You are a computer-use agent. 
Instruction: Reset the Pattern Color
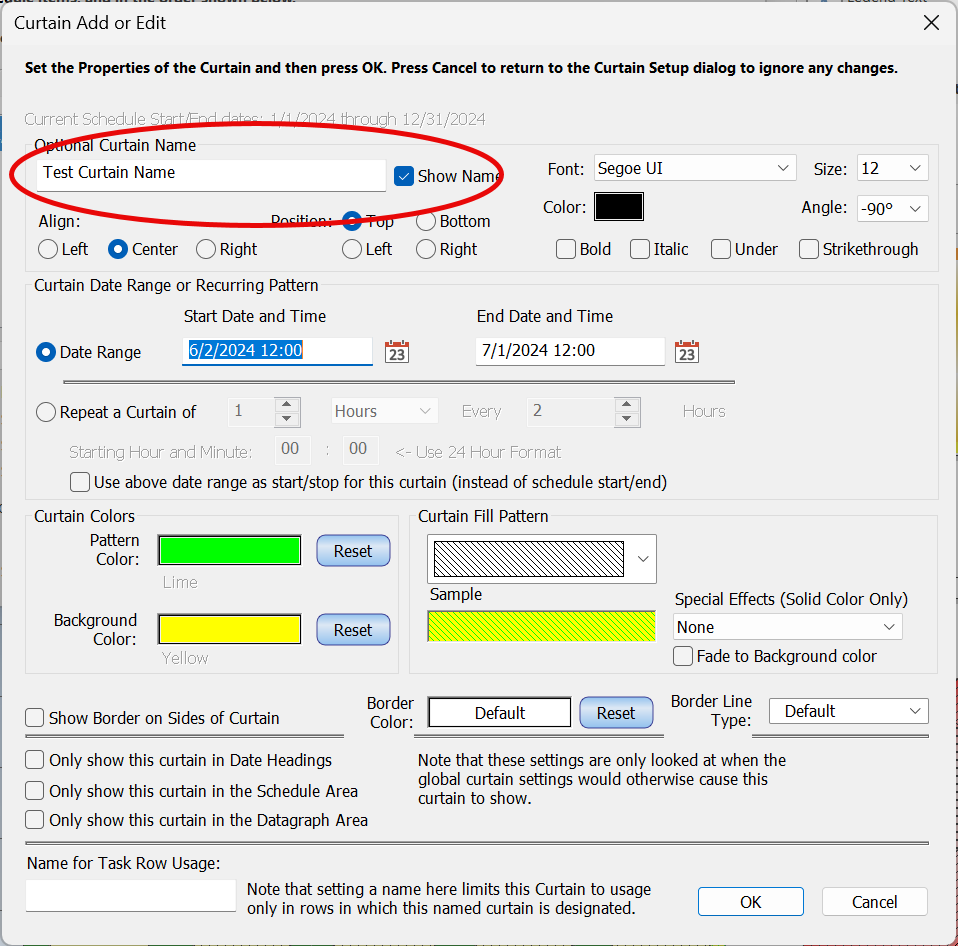tap(353, 550)
